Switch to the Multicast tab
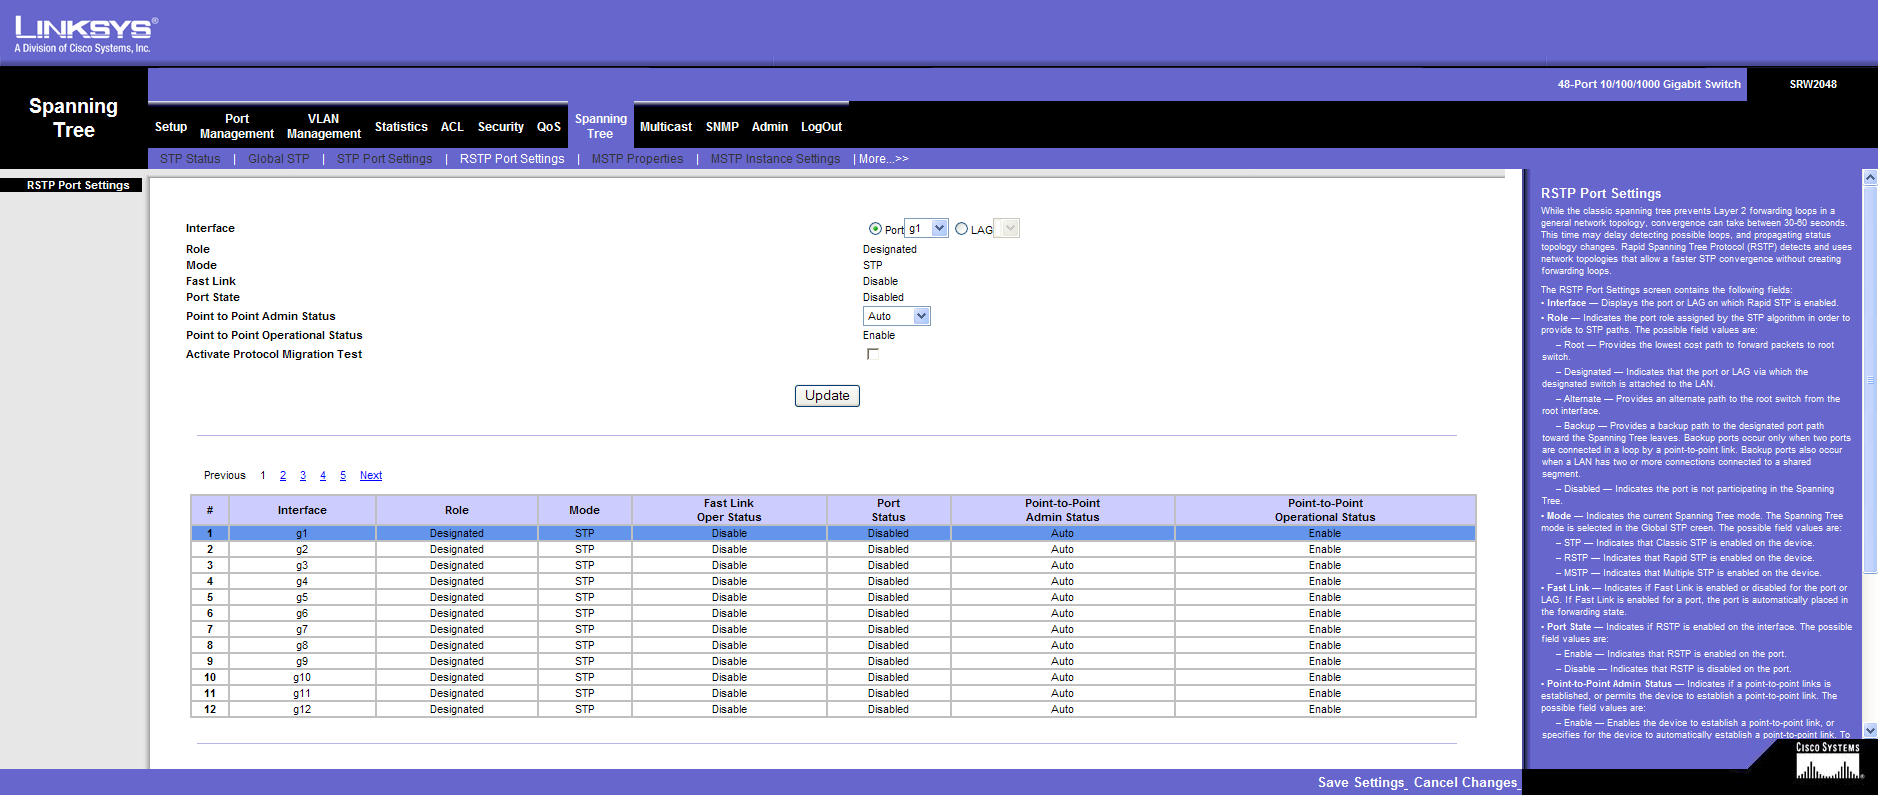 pyautogui.click(x=665, y=127)
